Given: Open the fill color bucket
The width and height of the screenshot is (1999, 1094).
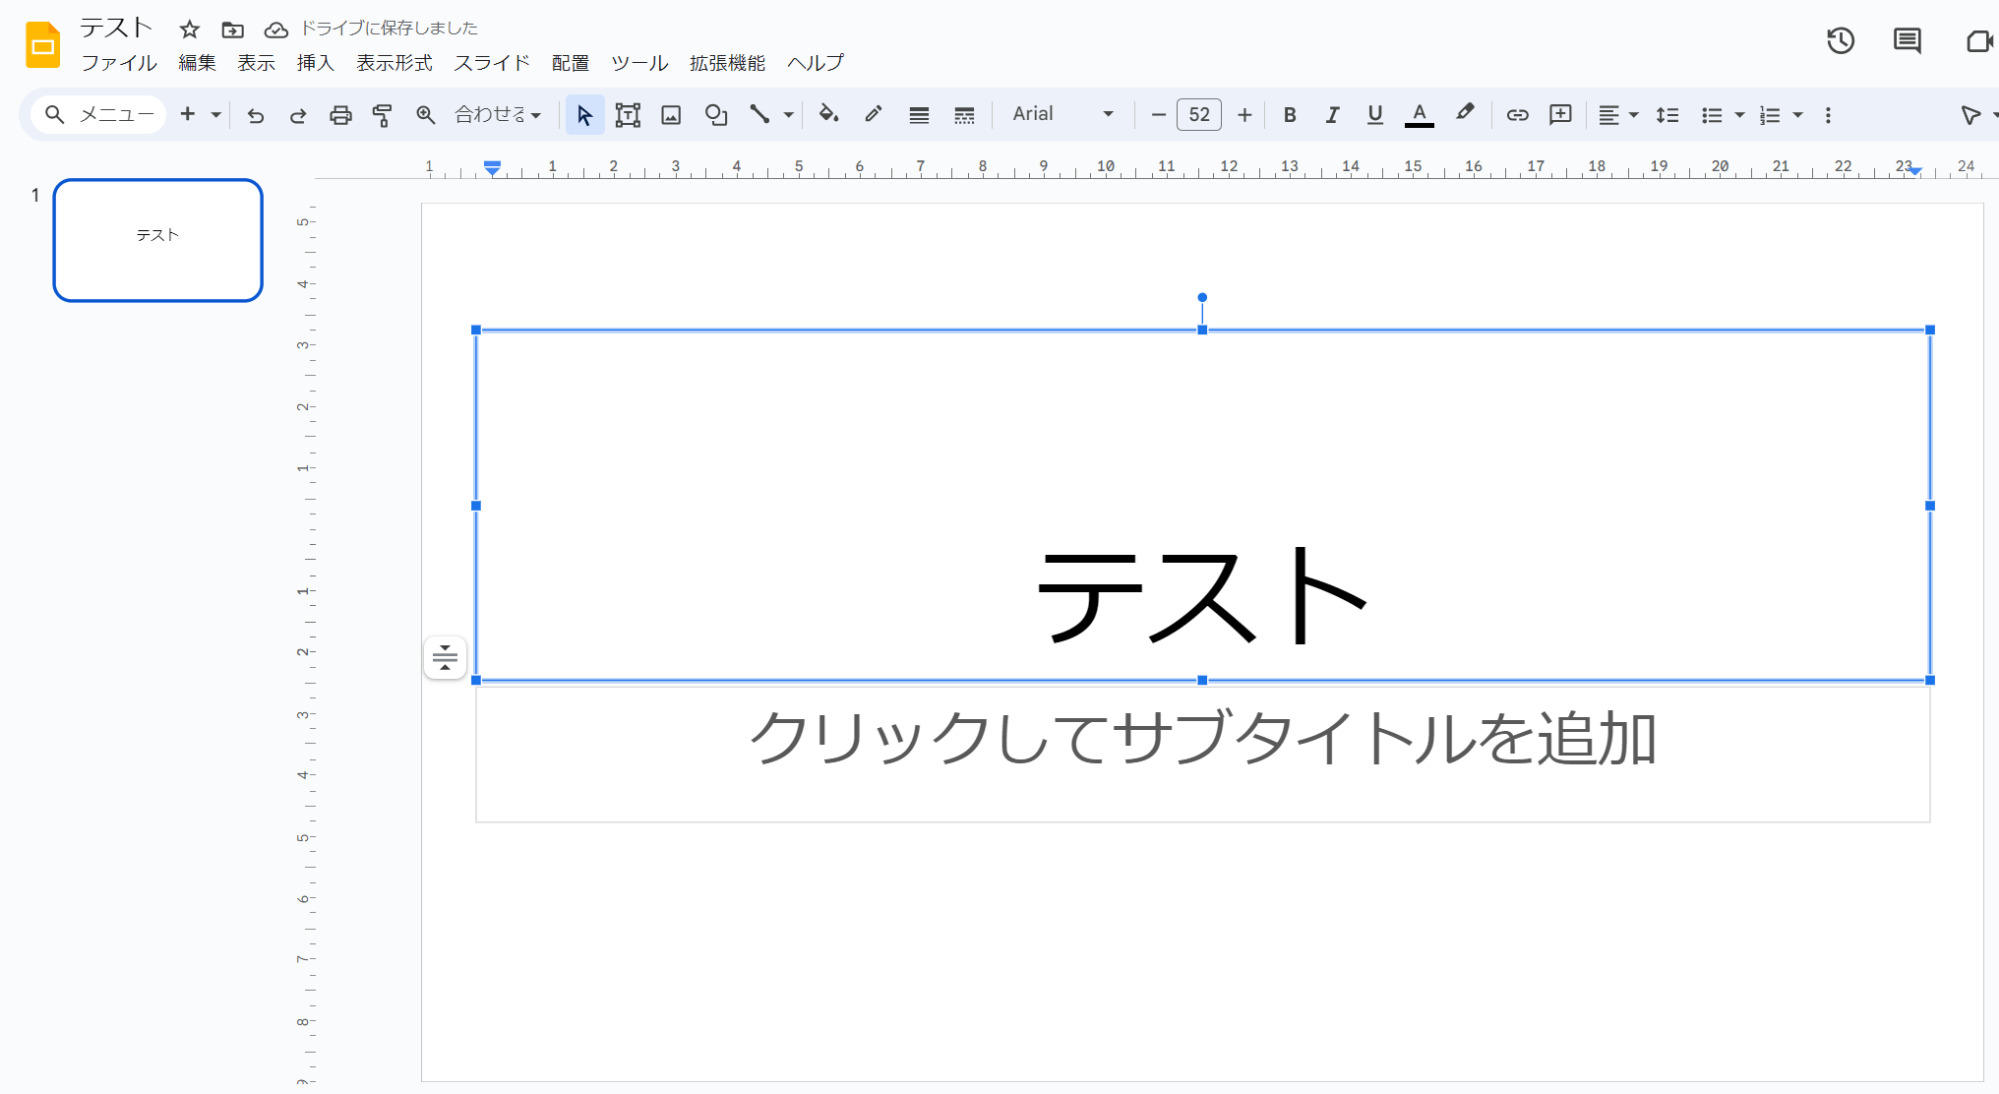Looking at the screenshot, I should 828,114.
